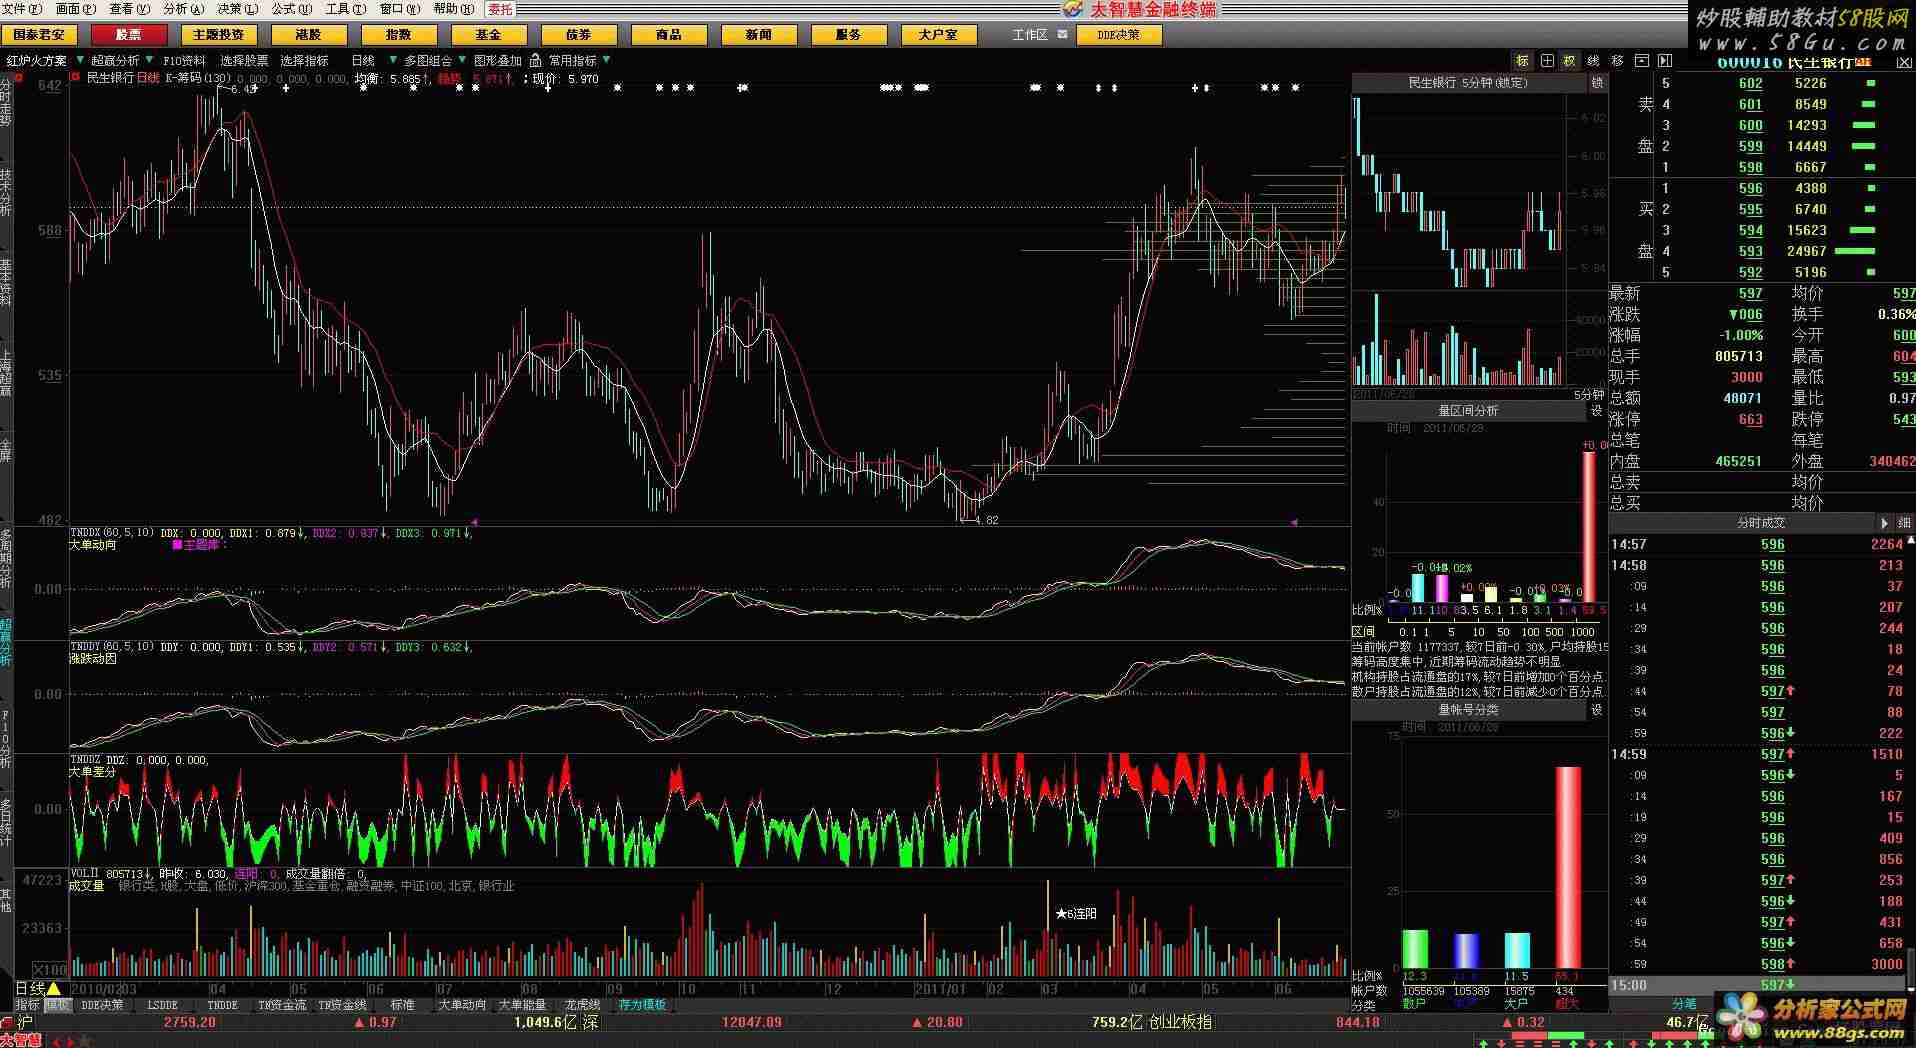Click the 日线 yellow triangle icon
Viewport: 1916px width, 1048px height.
tap(54, 989)
